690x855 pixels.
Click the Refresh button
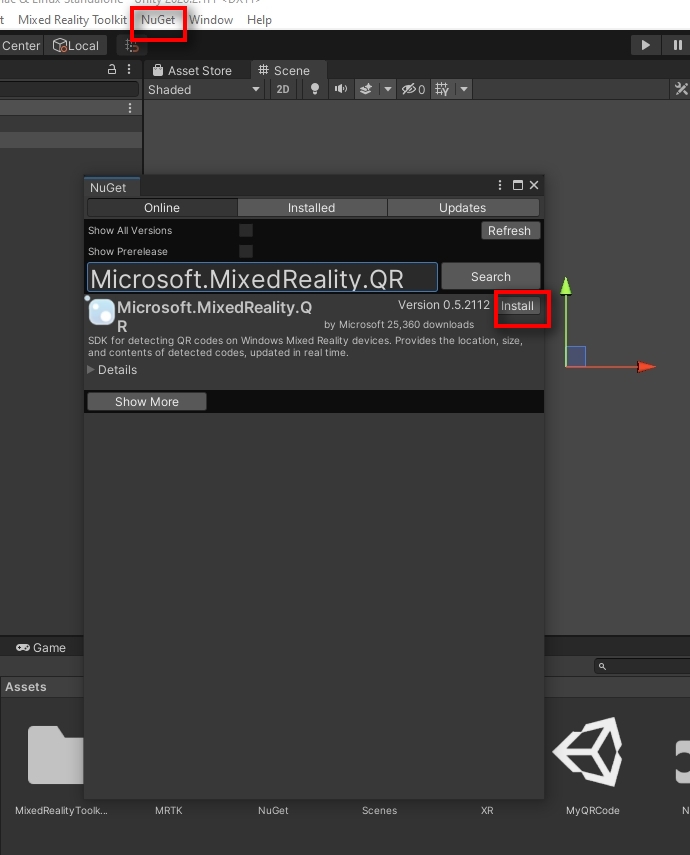tap(509, 231)
